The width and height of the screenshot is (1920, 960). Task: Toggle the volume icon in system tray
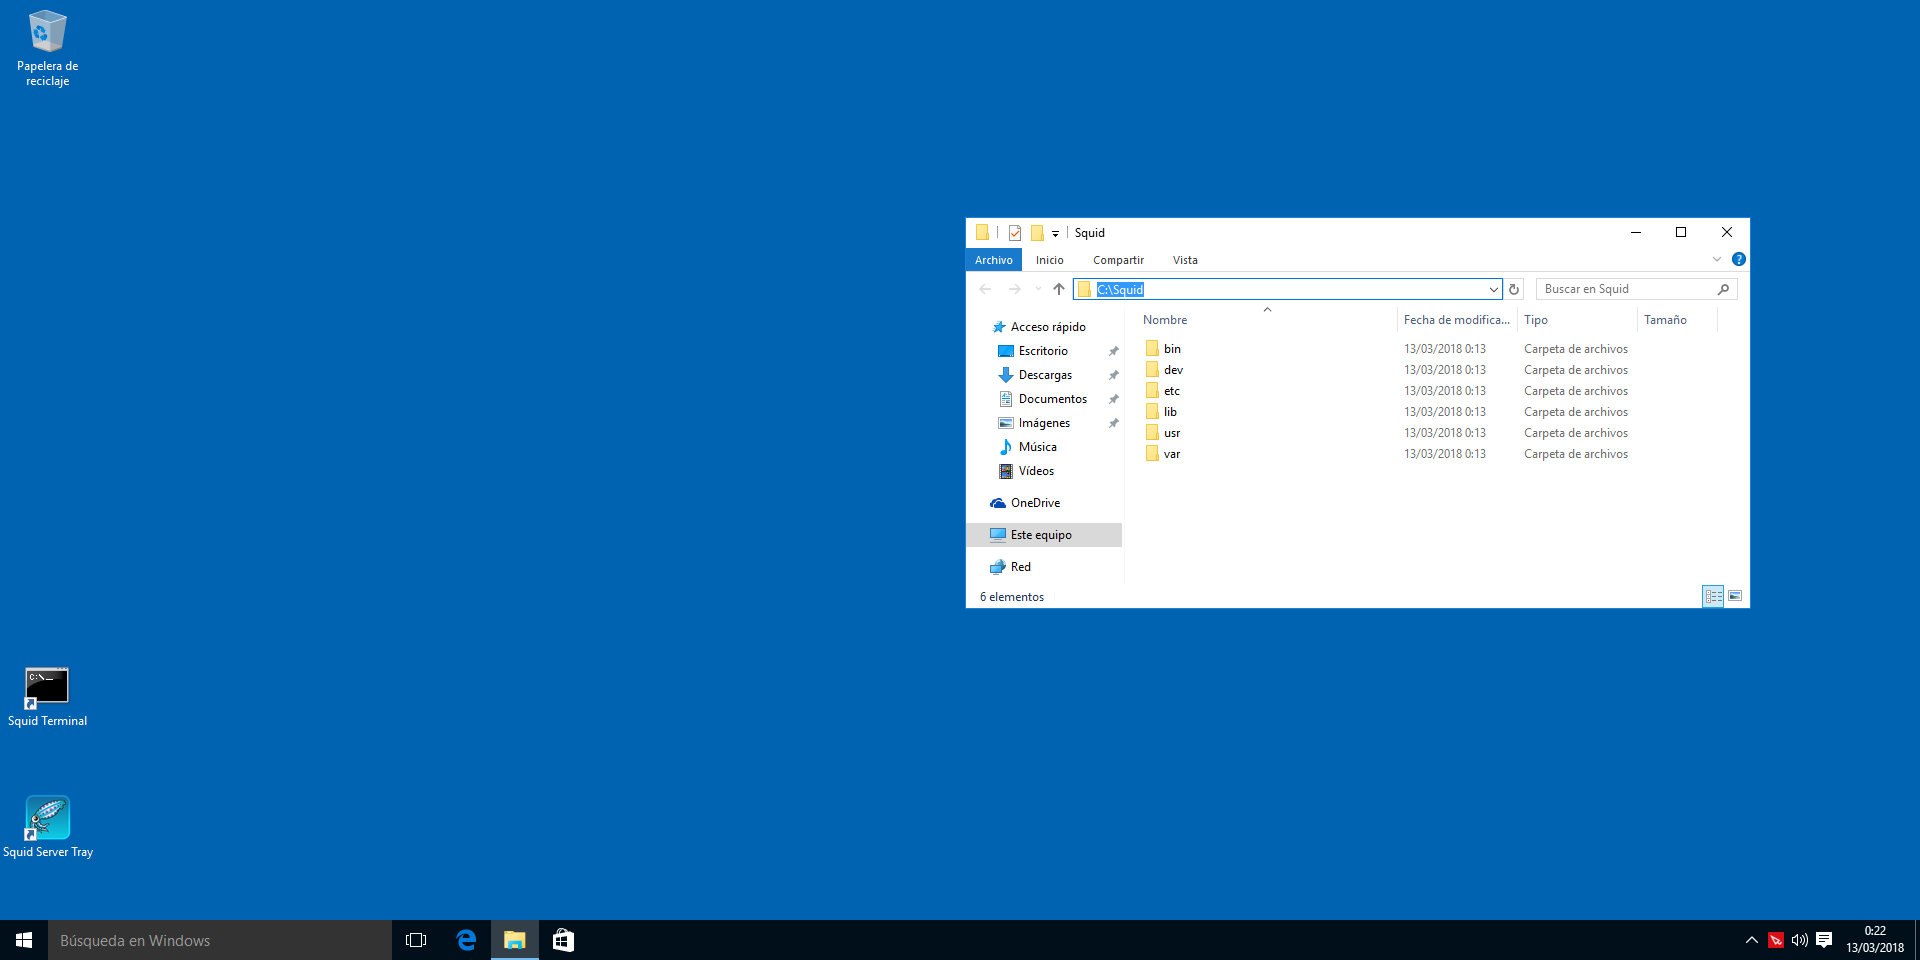click(1799, 940)
